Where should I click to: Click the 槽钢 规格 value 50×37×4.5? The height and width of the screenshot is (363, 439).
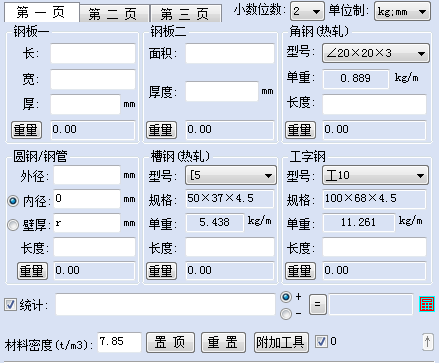[x=230, y=199]
